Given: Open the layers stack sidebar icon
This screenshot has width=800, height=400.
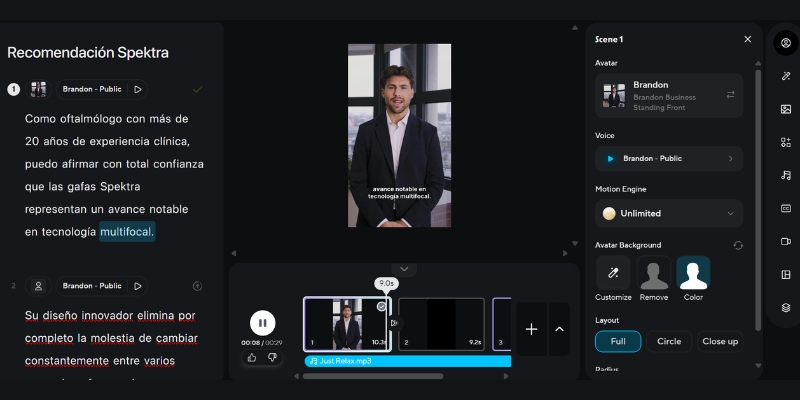Looking at the screenshot, I should 786,308.
